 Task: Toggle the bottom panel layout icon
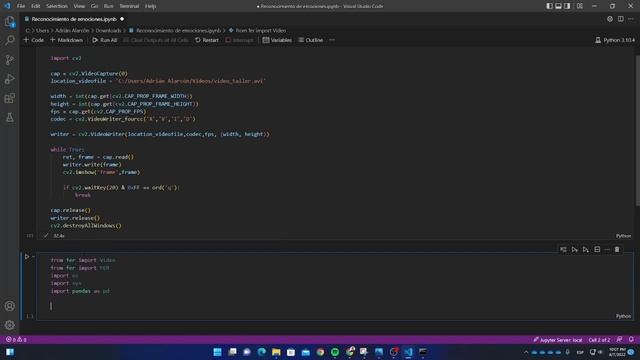tap(558, 6)
